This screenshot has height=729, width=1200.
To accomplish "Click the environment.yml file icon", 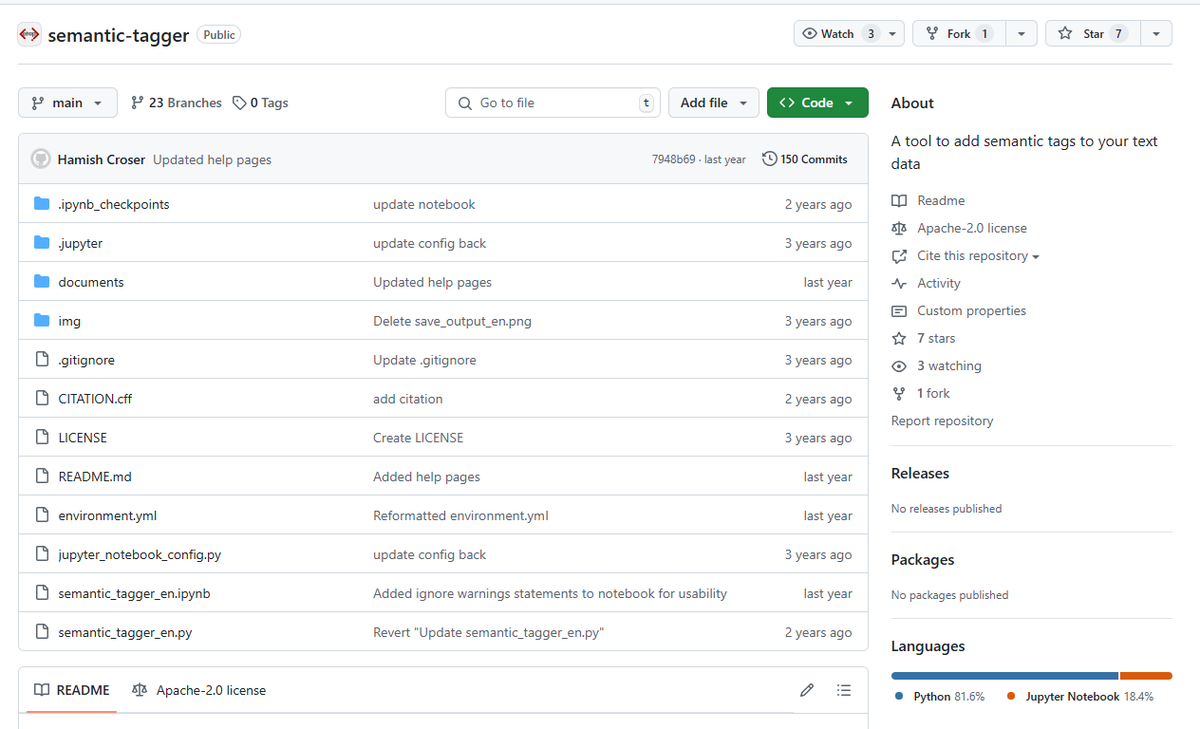I will coord(42,515).
